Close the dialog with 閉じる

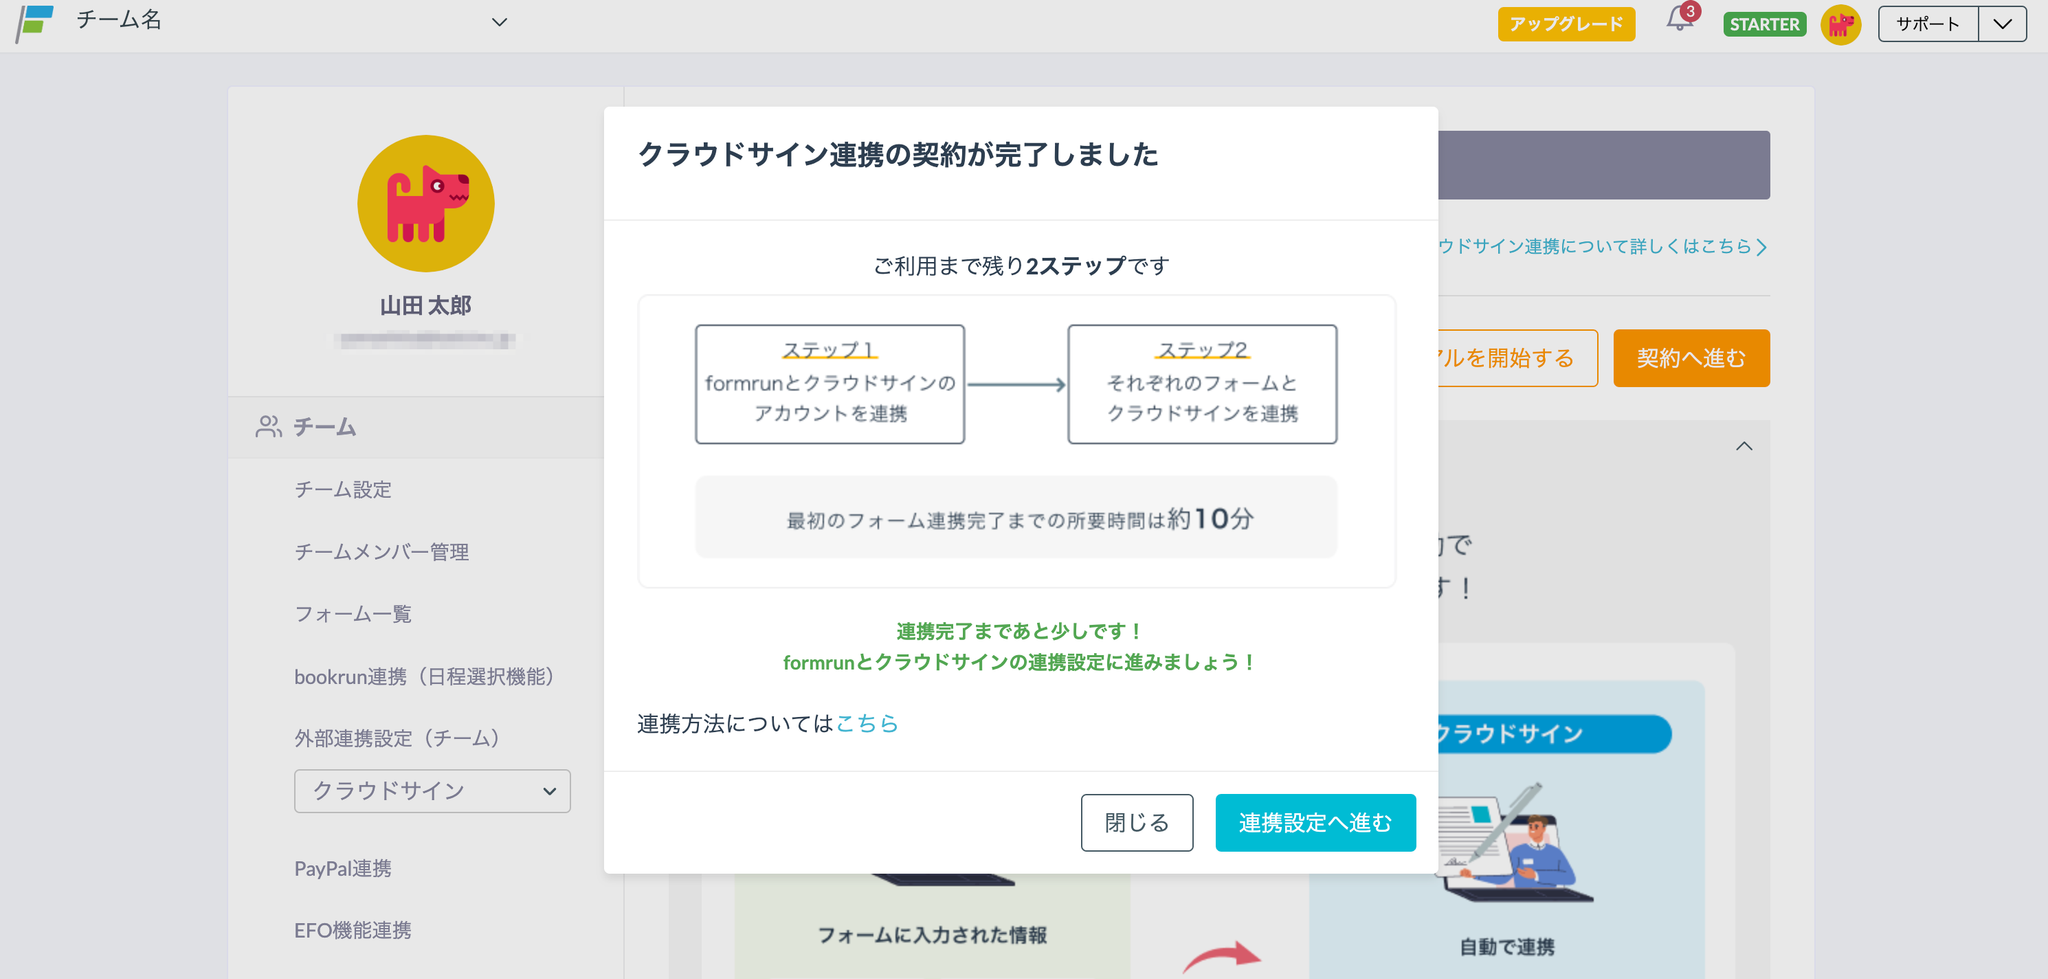[x=1136, y=822]
